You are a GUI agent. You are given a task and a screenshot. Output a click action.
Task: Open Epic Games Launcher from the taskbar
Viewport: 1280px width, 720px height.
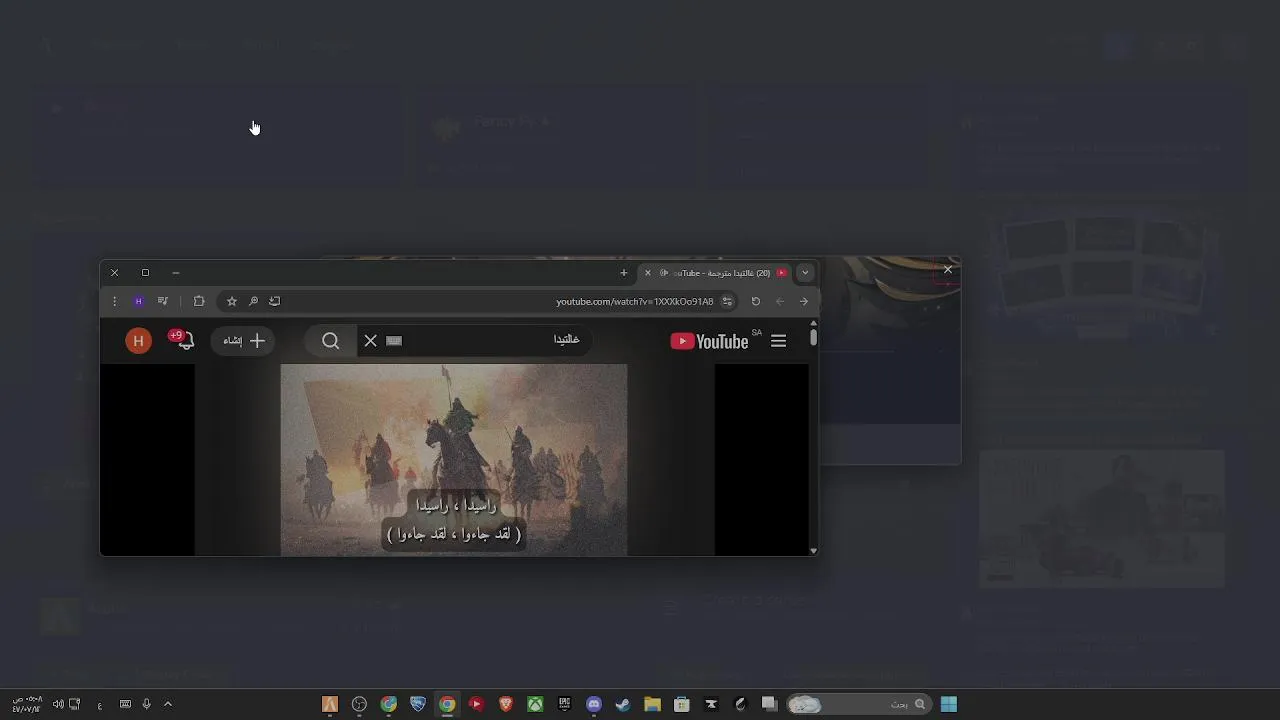[565, 704]
